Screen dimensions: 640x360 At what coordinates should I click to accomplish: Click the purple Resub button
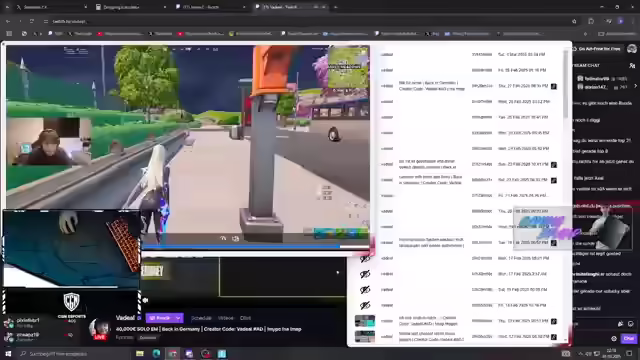pyautogui.click(x=160, y=318)
